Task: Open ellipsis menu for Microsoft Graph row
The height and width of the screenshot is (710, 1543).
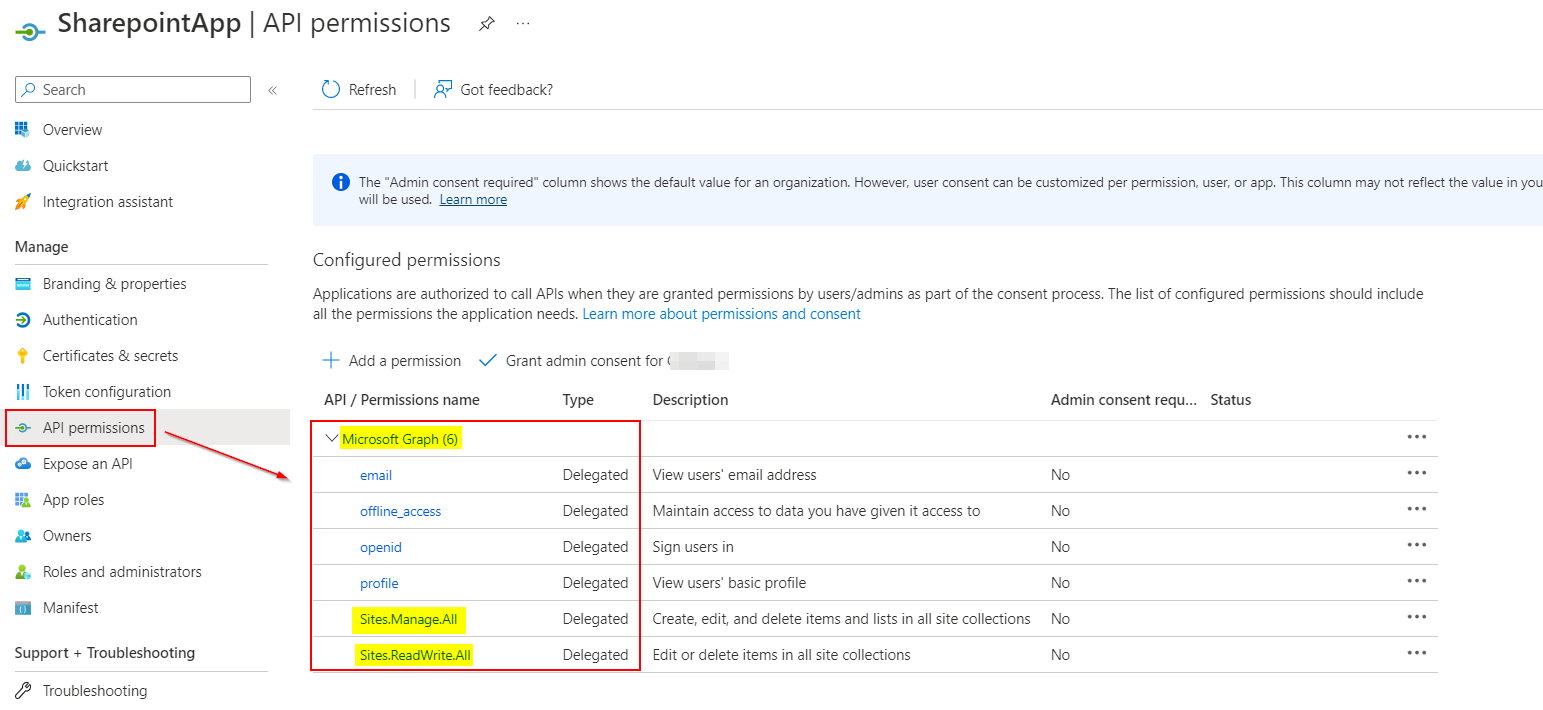Action: (x=1416, y=437)
